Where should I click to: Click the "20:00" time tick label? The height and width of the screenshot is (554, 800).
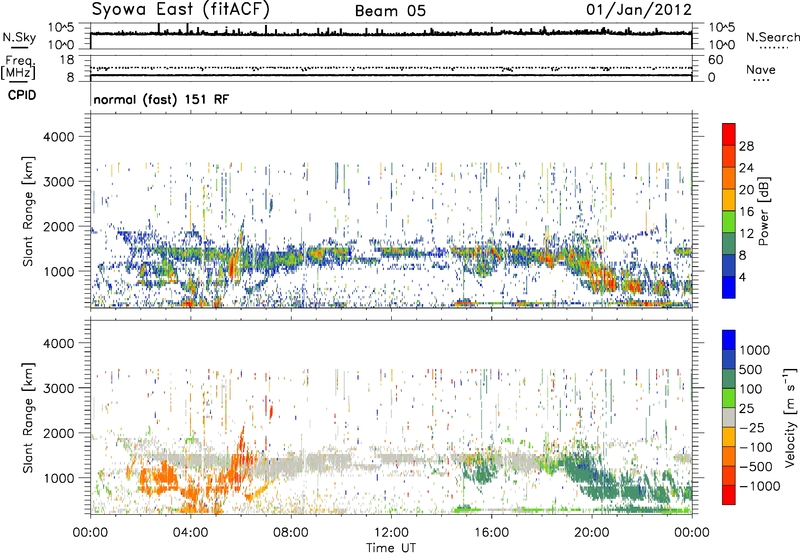591,533
